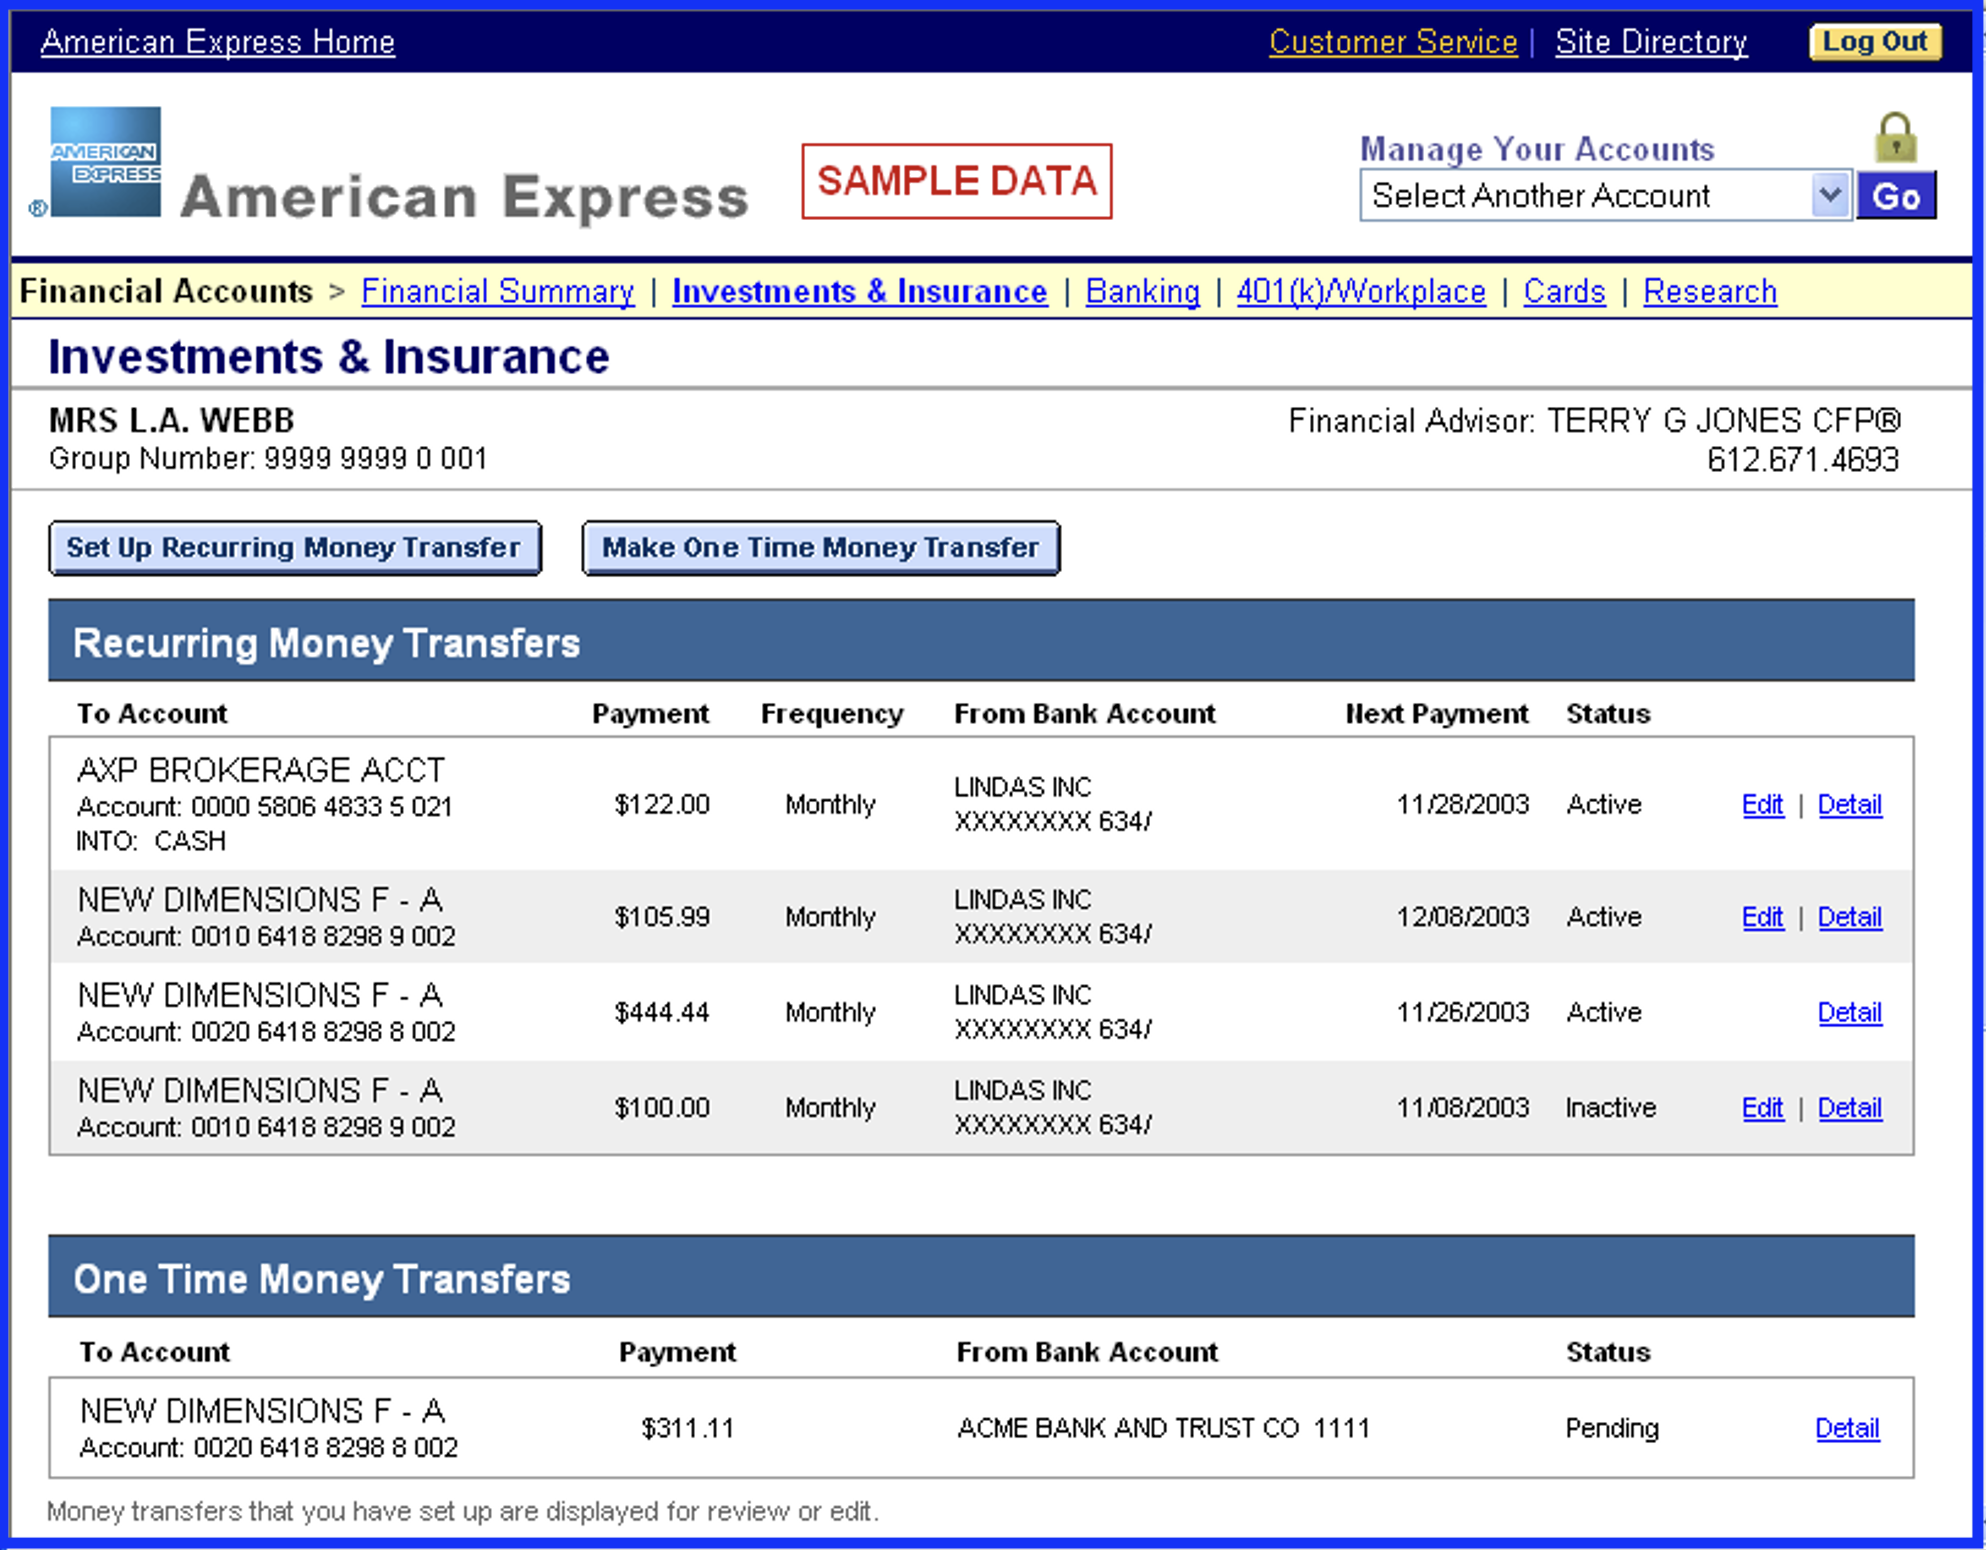
Task: Click the phone number 612.671.4693
Action: tap(1802, 460)
